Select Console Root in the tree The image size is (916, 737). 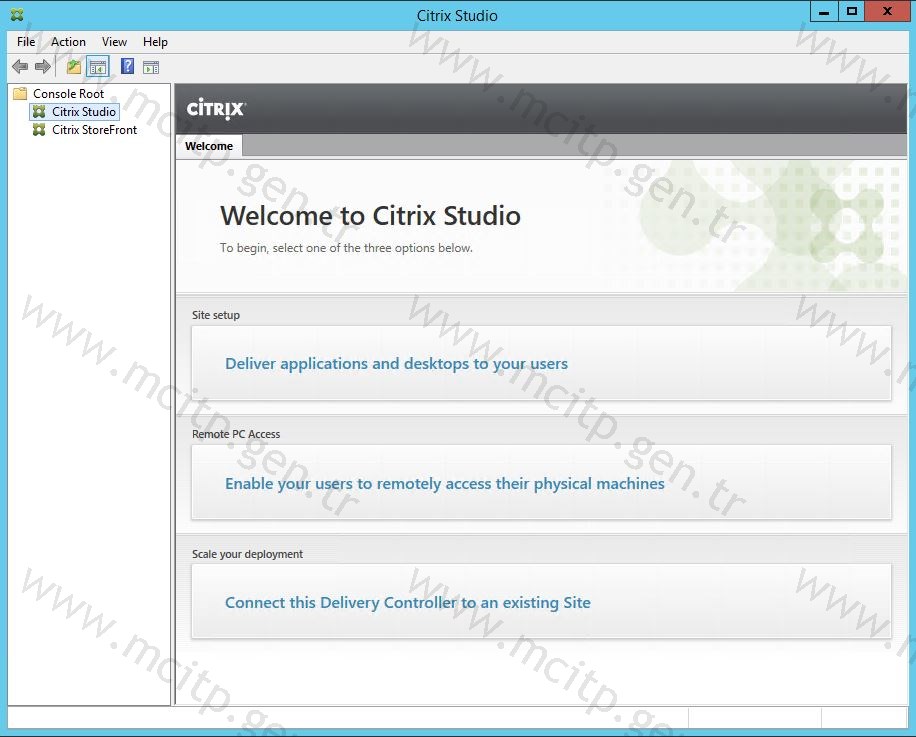tap(68, 93)
